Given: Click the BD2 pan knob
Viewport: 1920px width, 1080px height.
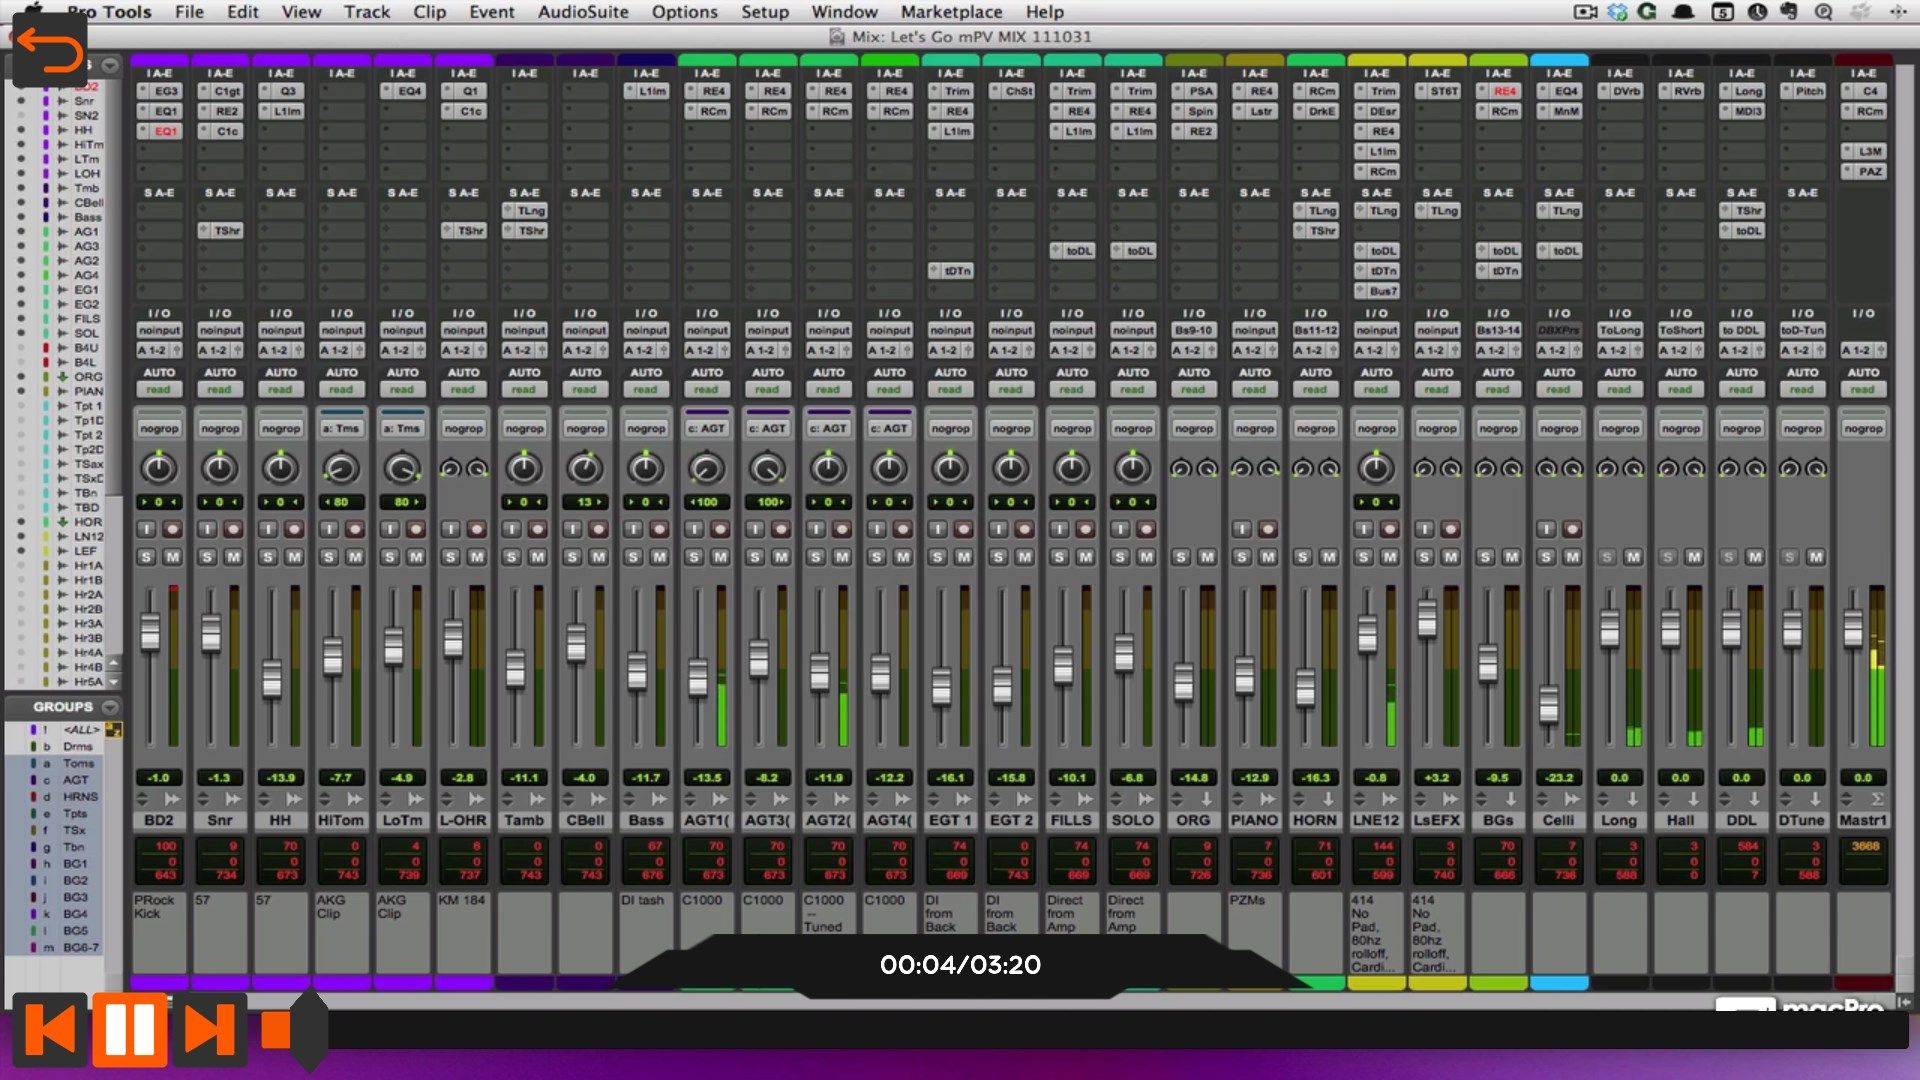Looking at the screenshot, I should [x=159, y=467].
